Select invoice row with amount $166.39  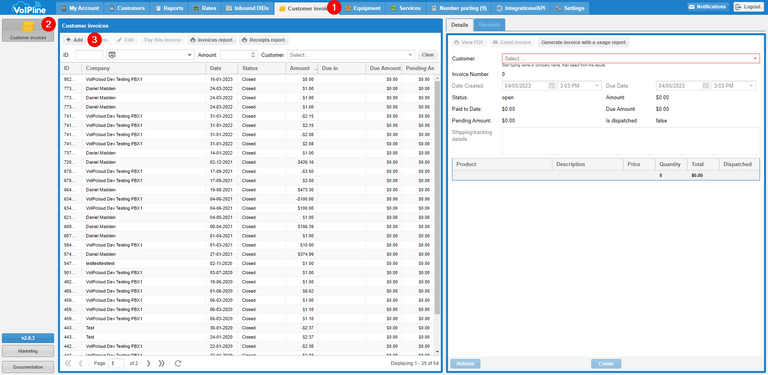(248, 226)
